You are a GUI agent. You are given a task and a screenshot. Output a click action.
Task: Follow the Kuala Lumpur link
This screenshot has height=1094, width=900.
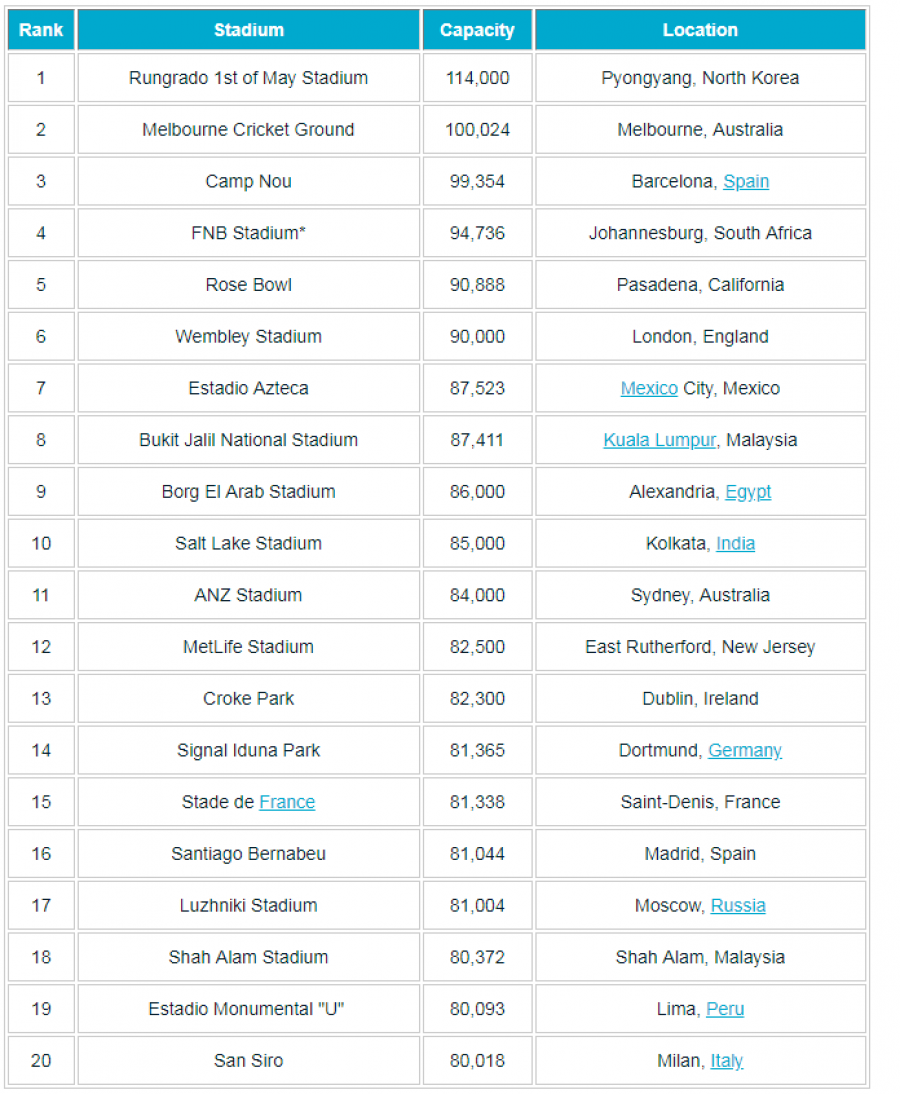coord(659,441)
